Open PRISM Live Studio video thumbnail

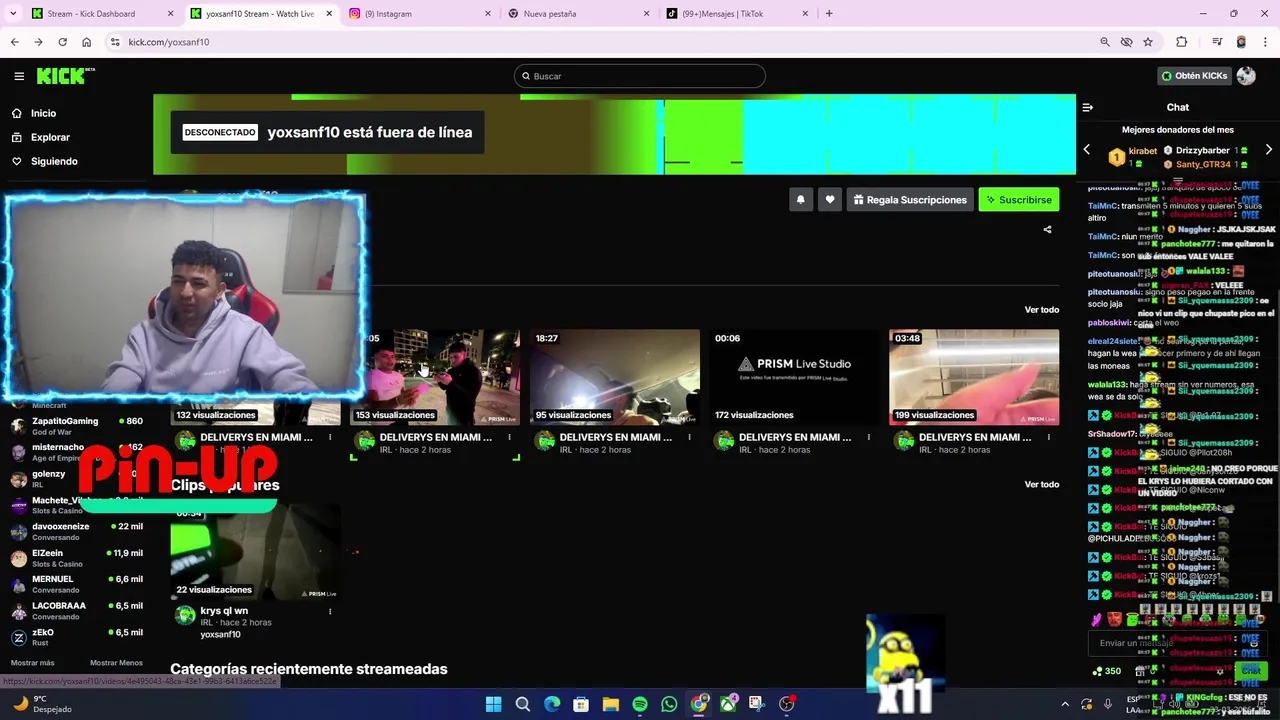pyautogui.click(x=794, y=377)
